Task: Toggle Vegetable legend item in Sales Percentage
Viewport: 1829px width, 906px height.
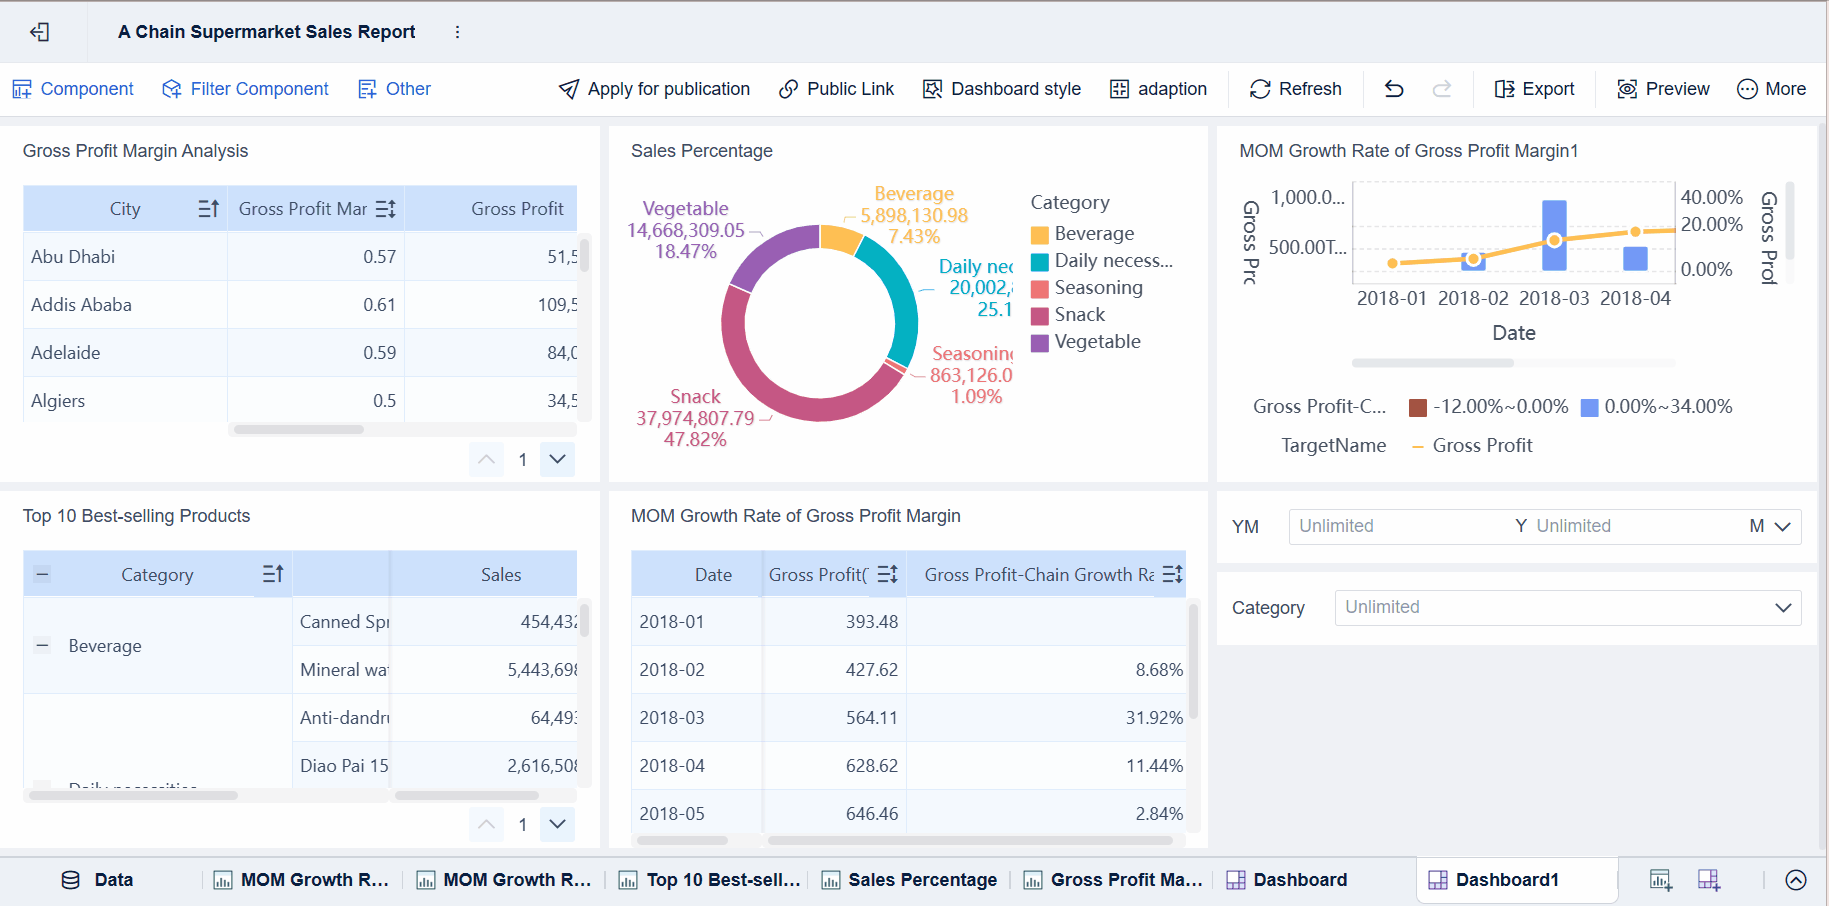Action: tap(1096, 342)
